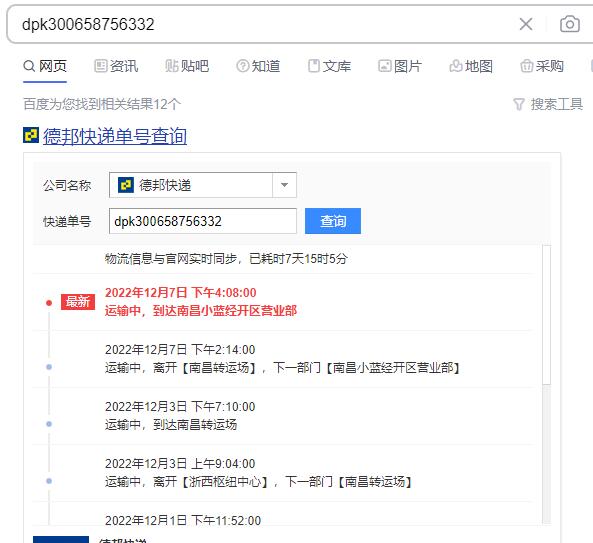
Task: Click the timeline dot for 下午2:14:00 entry
Action: point(49,367)
